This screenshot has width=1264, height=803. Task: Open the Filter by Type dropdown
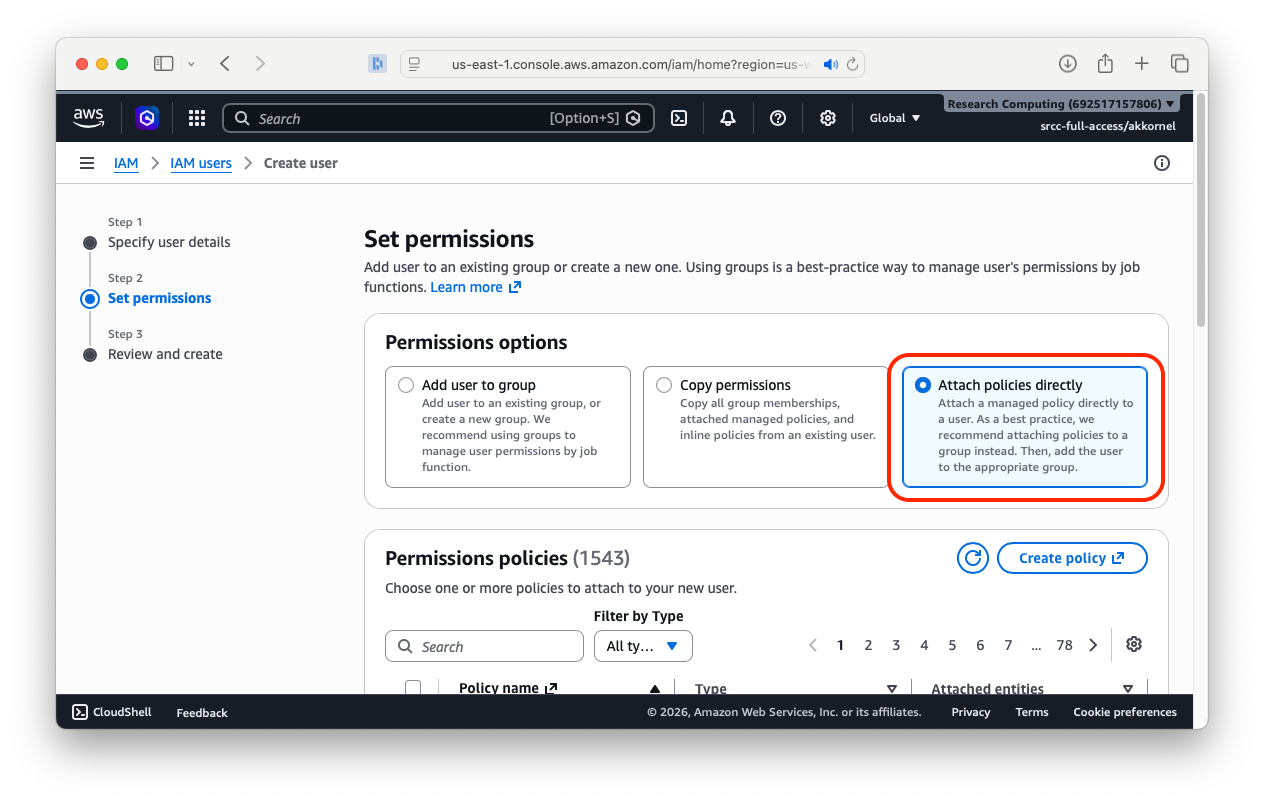coord(643,646)
